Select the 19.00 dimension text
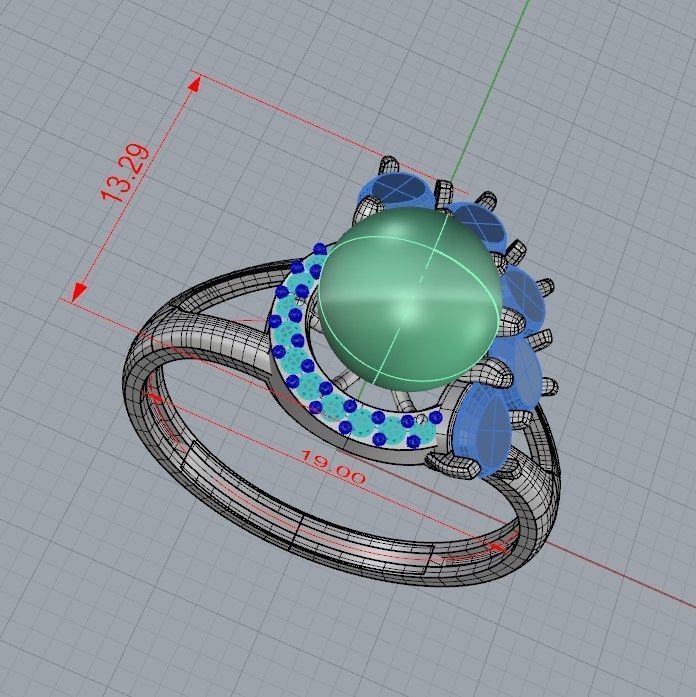Image resolution: width=696 pixels, height=697 pixels. click(x=333, y=468)
